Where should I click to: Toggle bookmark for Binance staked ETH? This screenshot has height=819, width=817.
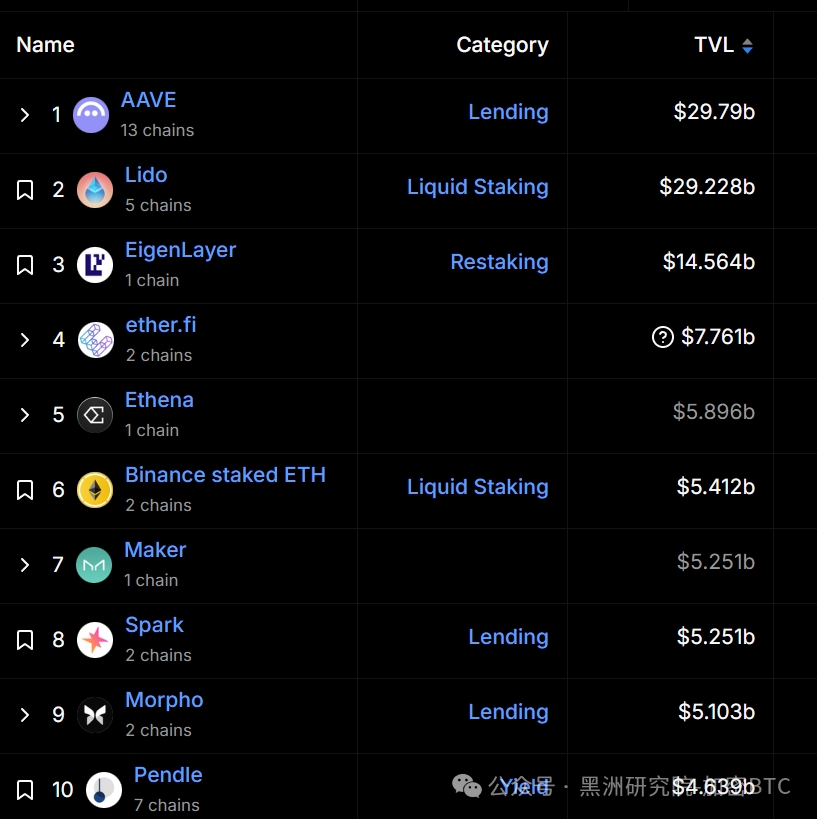click(25, 490)
